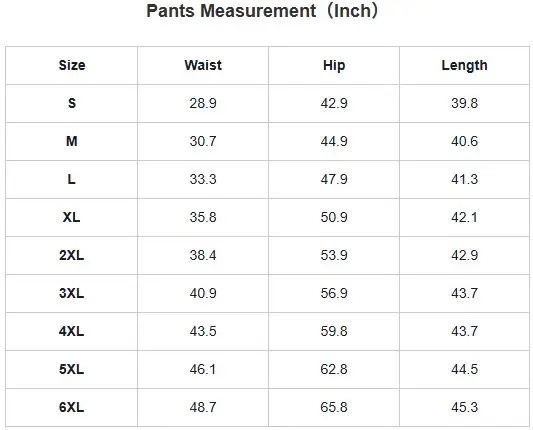The width and height of the screenshot is (533, 430).
Task: Select the 6XL size row label
Action: [x=71, y=407]
